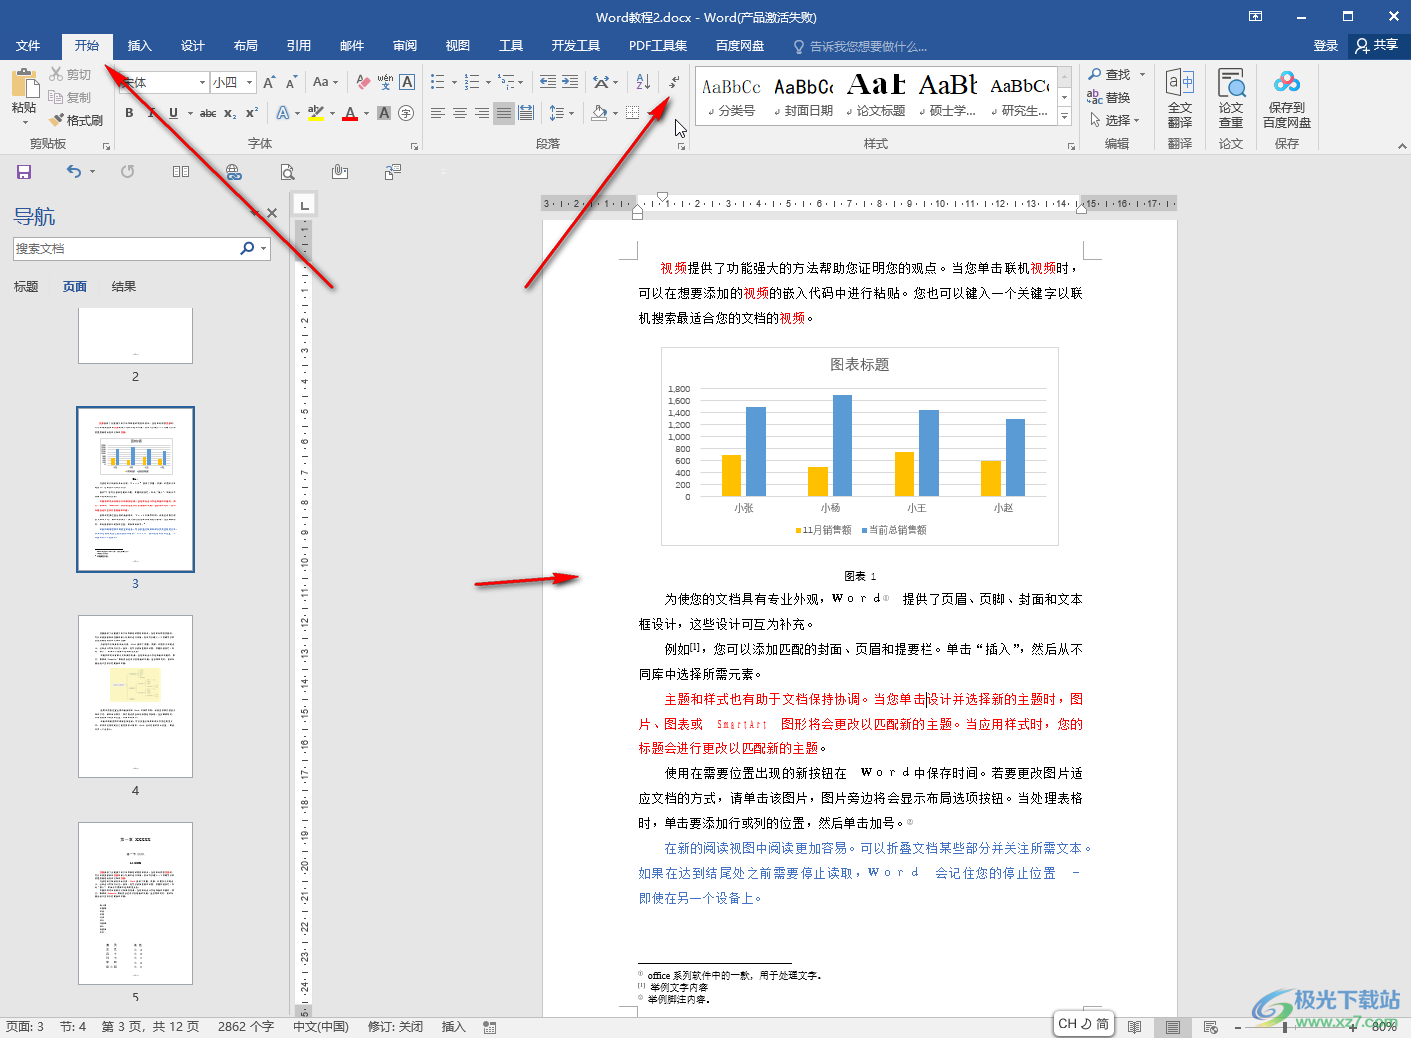Screen dimensions: 1411x1038
Task: Apply the red font color
Action: [349, 113]
